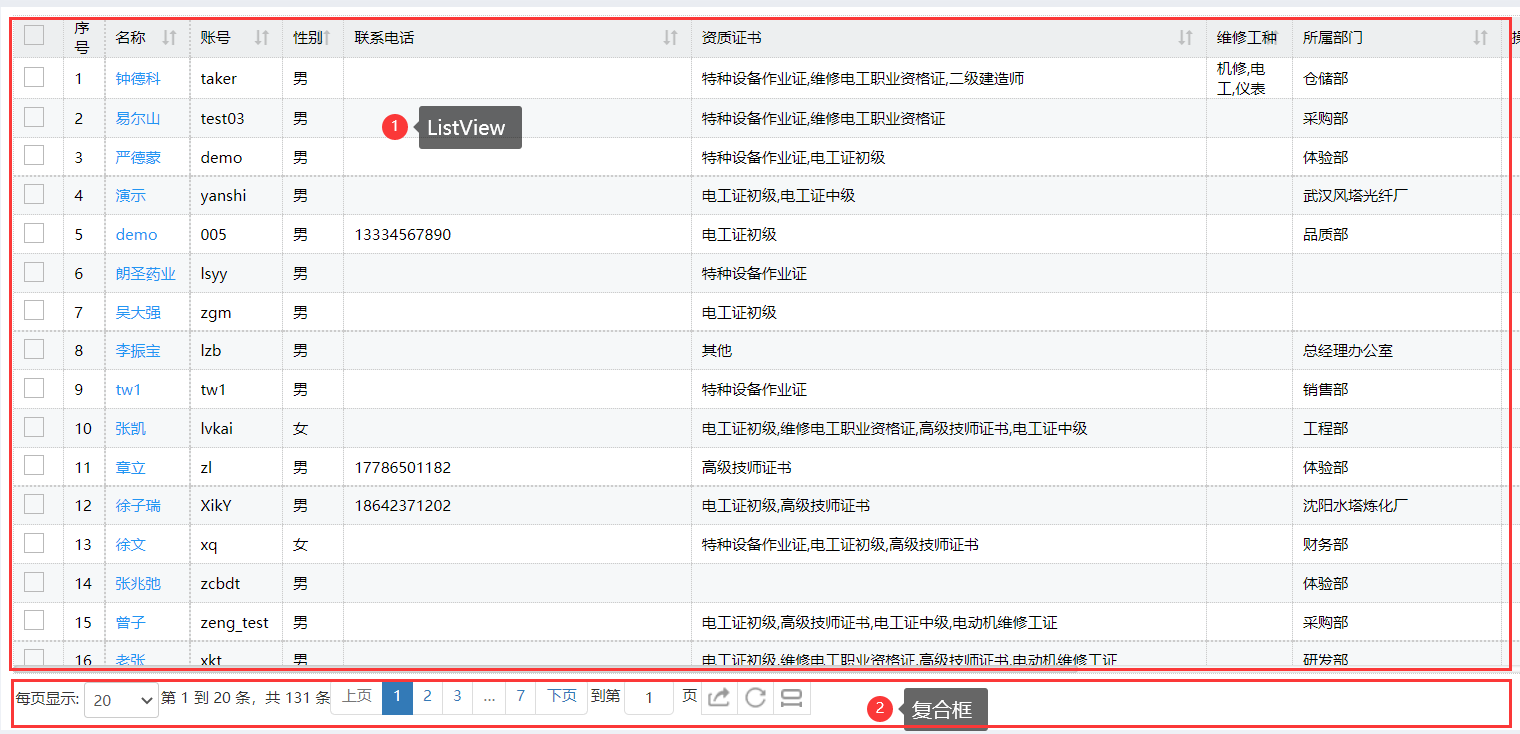Viewport: 1520px width, 734px height.
Task: Open the demo name link
Action: tap(137, 235)
